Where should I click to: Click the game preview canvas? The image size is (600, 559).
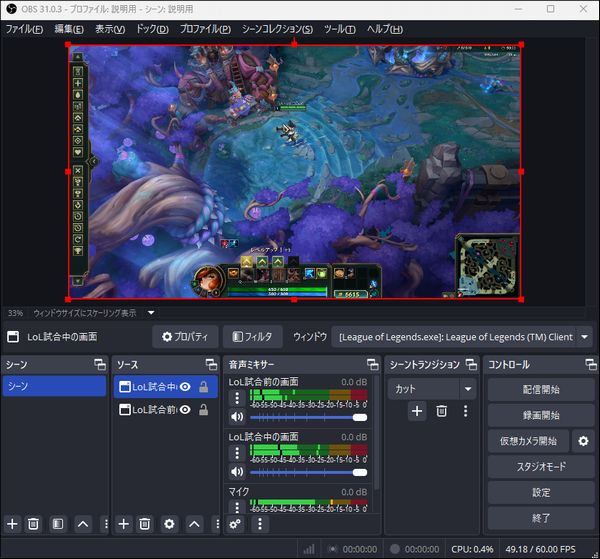294,171
